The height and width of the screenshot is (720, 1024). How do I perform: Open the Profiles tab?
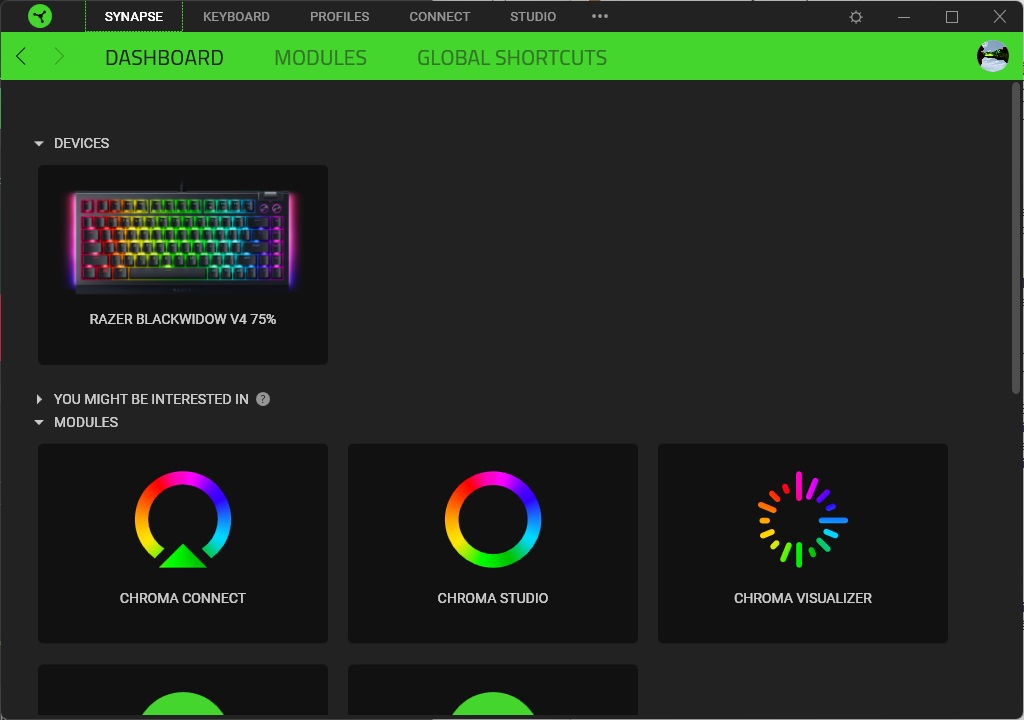click(x=340, y=16)
